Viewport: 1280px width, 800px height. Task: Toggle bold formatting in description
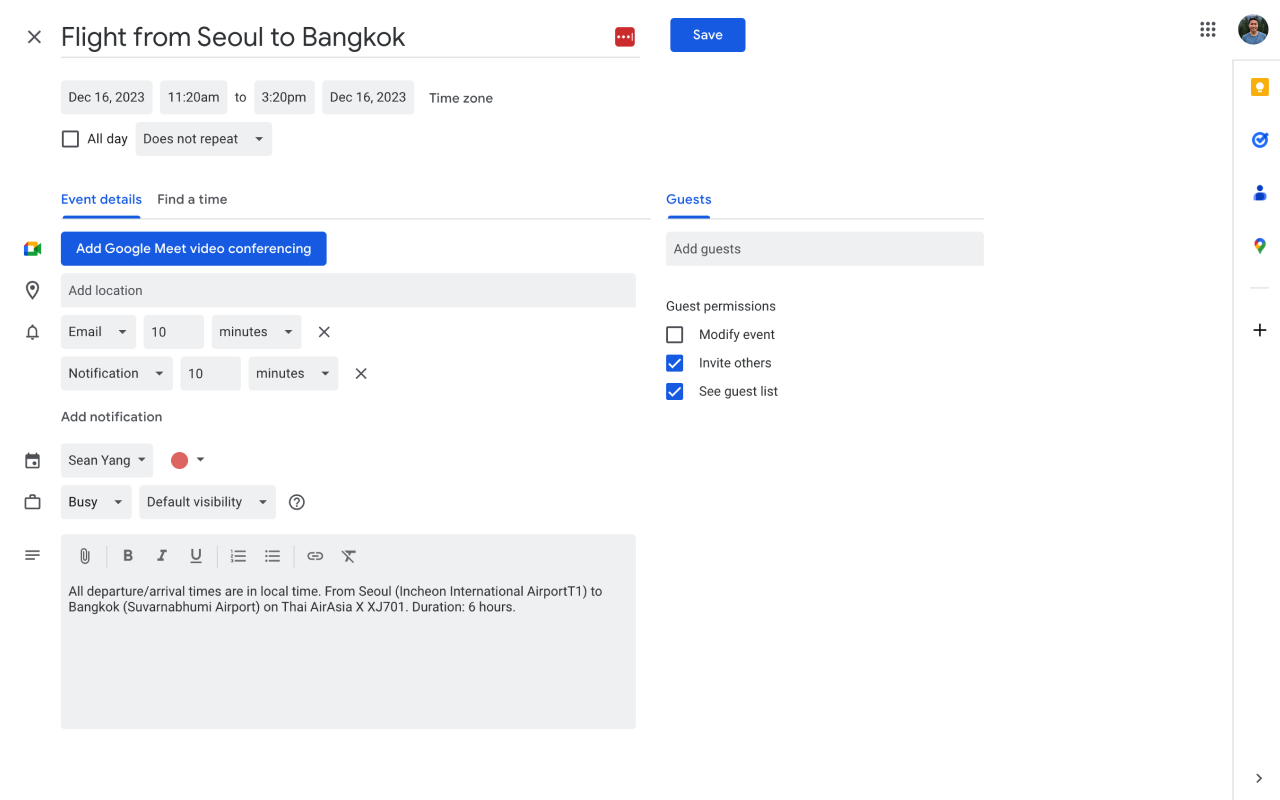pyautogui.click(x=127, y=555)
